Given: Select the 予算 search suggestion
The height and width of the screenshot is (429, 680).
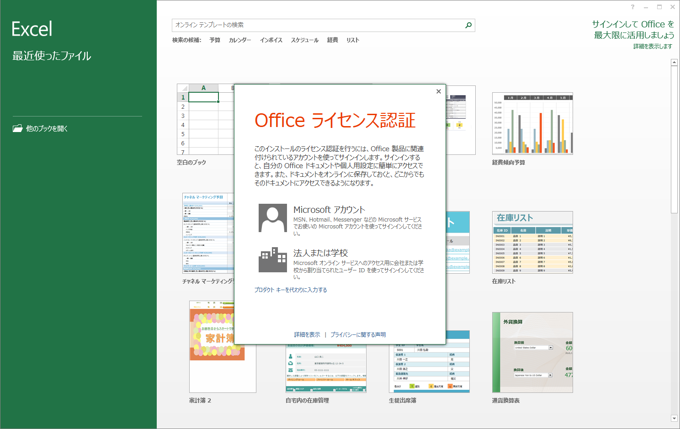Looking at the screenshot, I should click(215, 40).
